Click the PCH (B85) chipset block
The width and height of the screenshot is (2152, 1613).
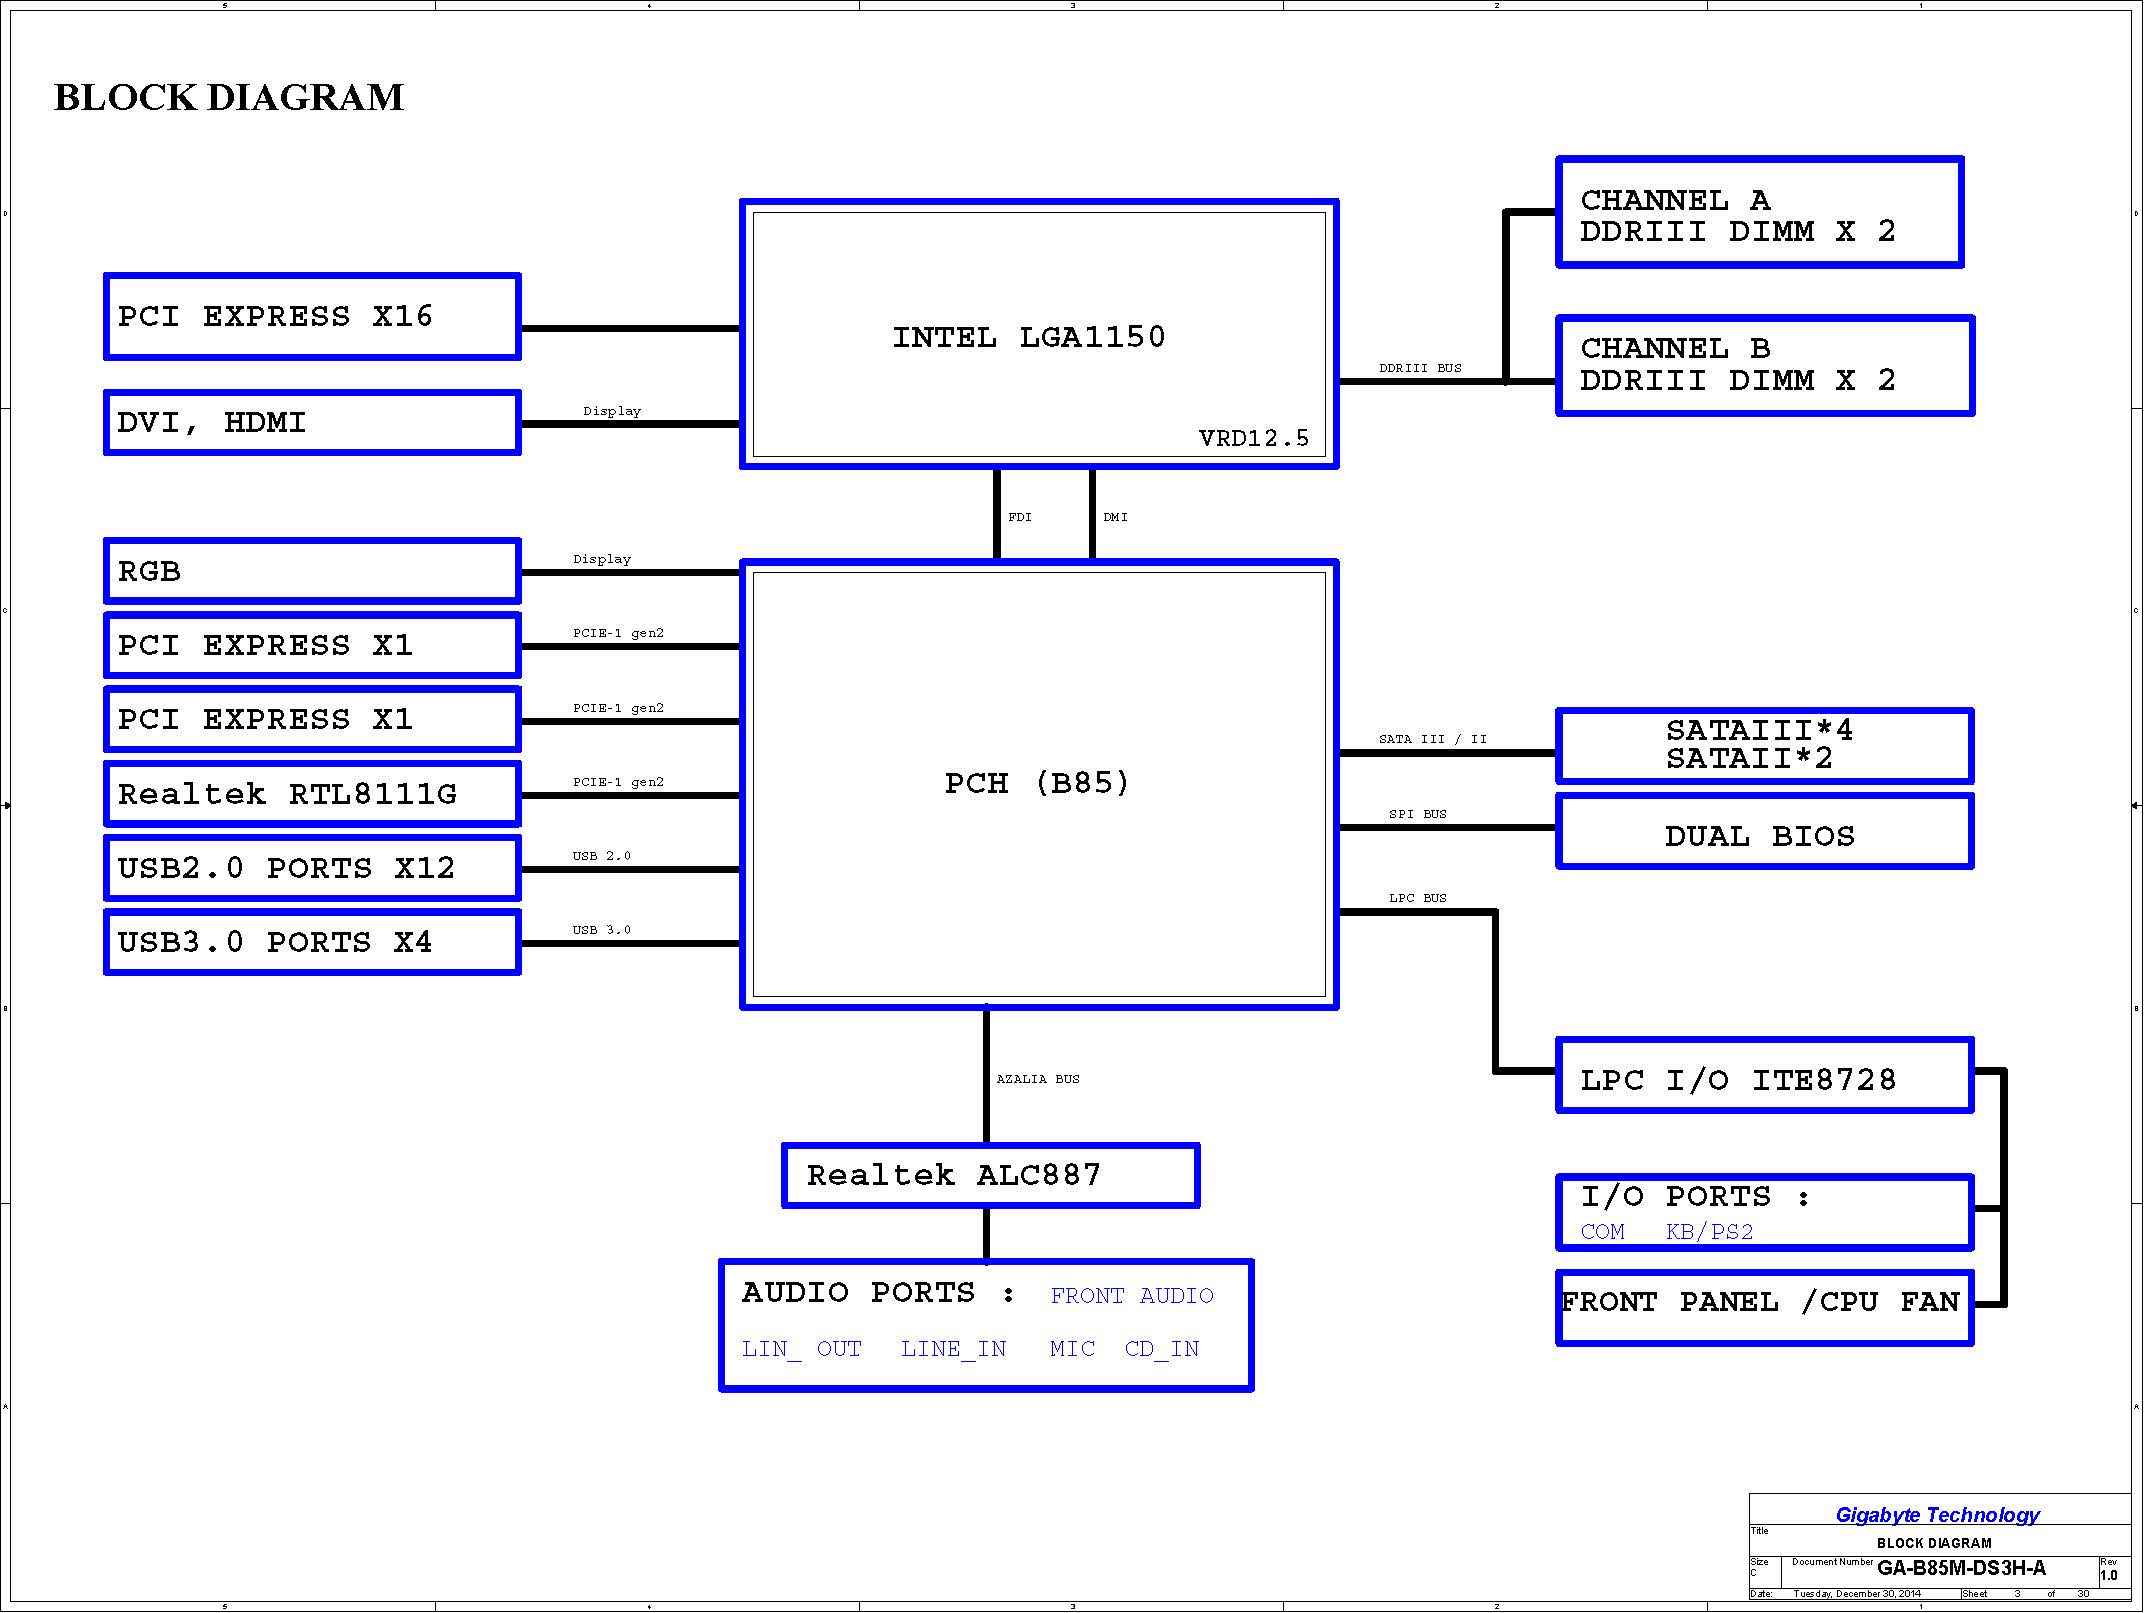(1039, 785)
